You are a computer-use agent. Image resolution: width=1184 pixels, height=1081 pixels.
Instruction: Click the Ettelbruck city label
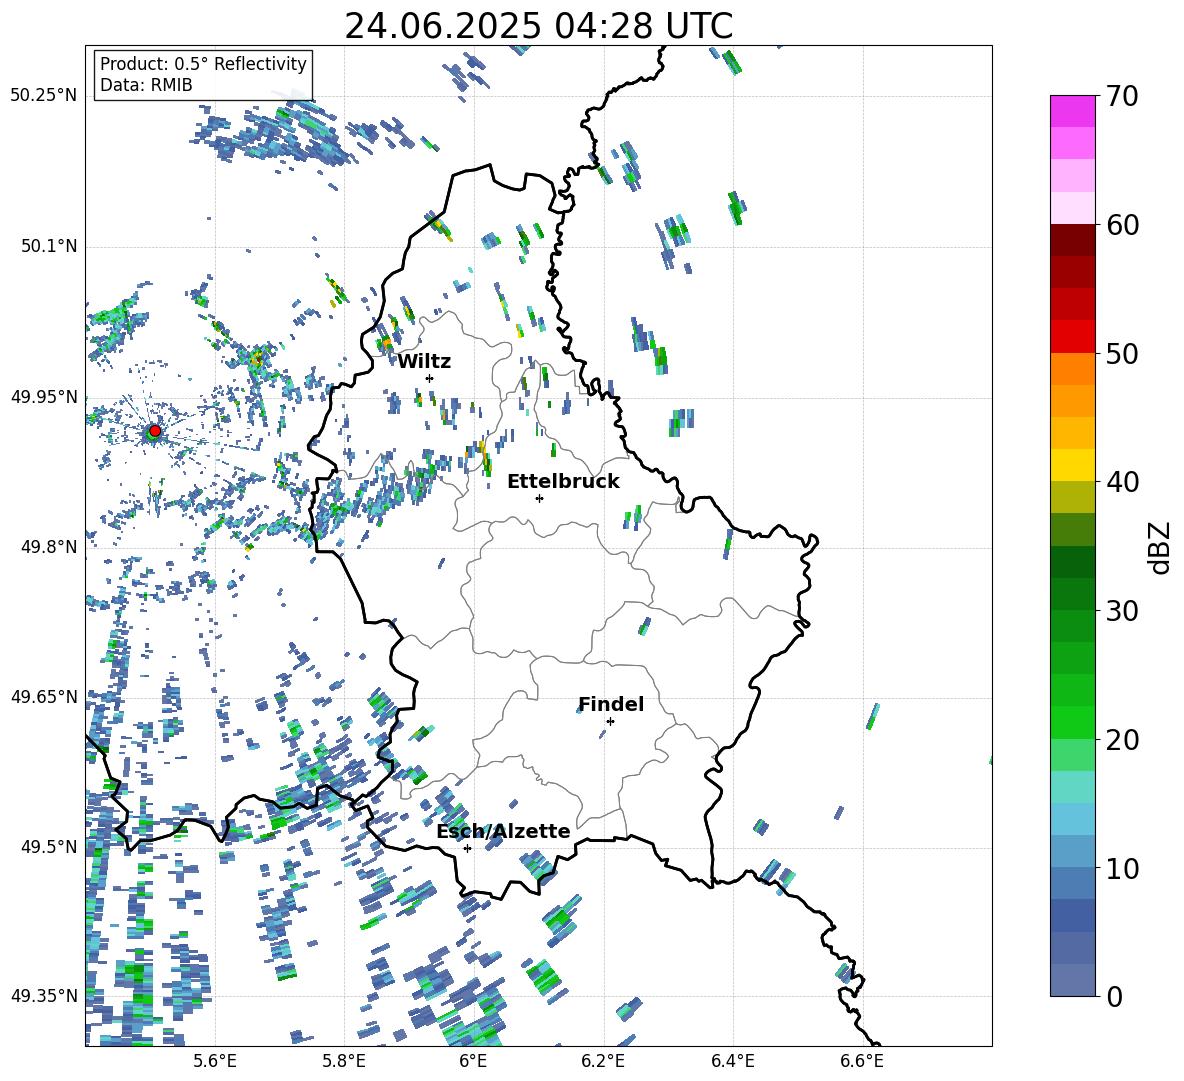[x=563, y=482]
